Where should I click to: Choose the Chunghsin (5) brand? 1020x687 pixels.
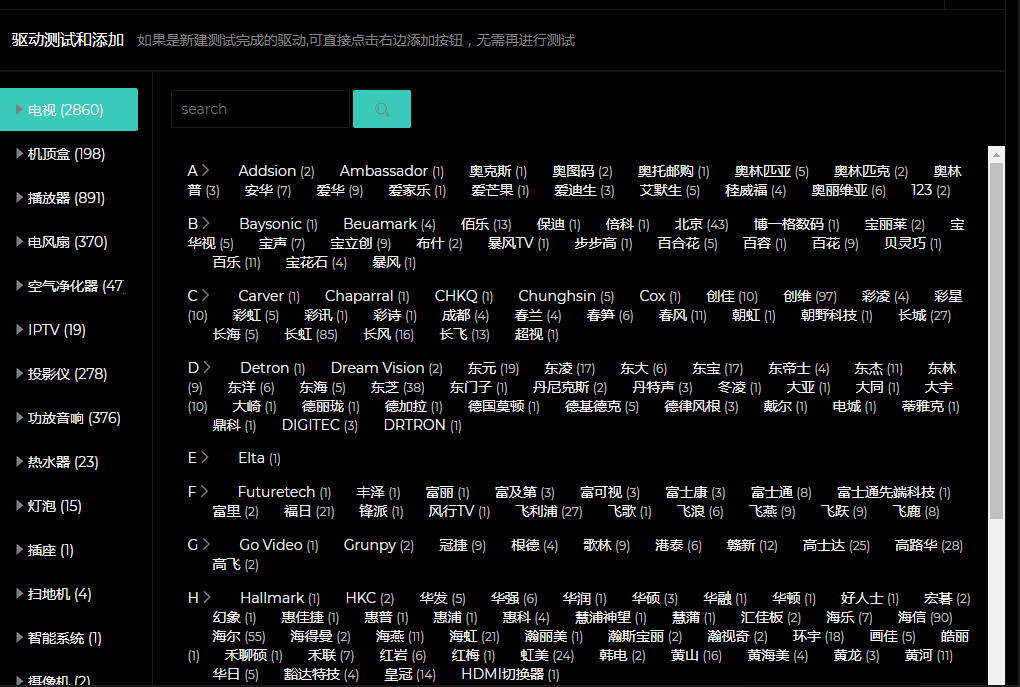coord(566,296)
